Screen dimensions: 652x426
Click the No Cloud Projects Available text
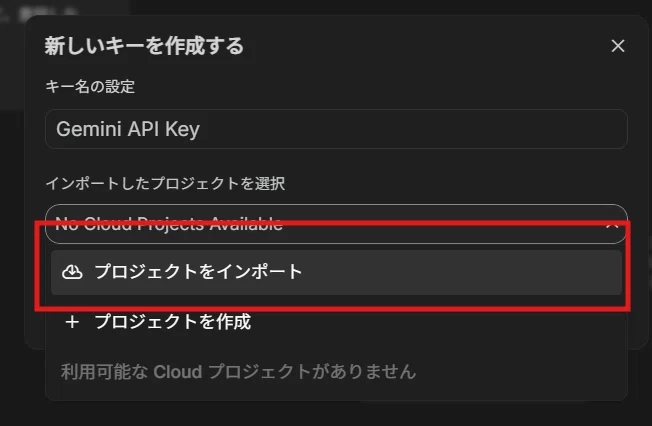tap(169, 224)
